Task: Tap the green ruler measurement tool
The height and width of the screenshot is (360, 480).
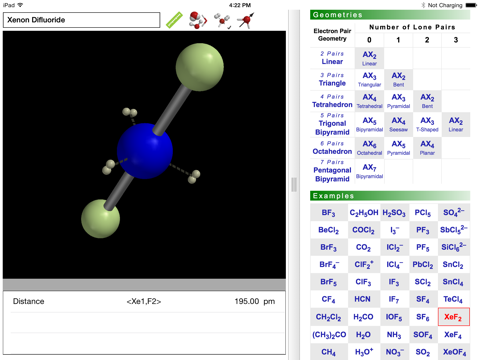Action: [174, 20]
